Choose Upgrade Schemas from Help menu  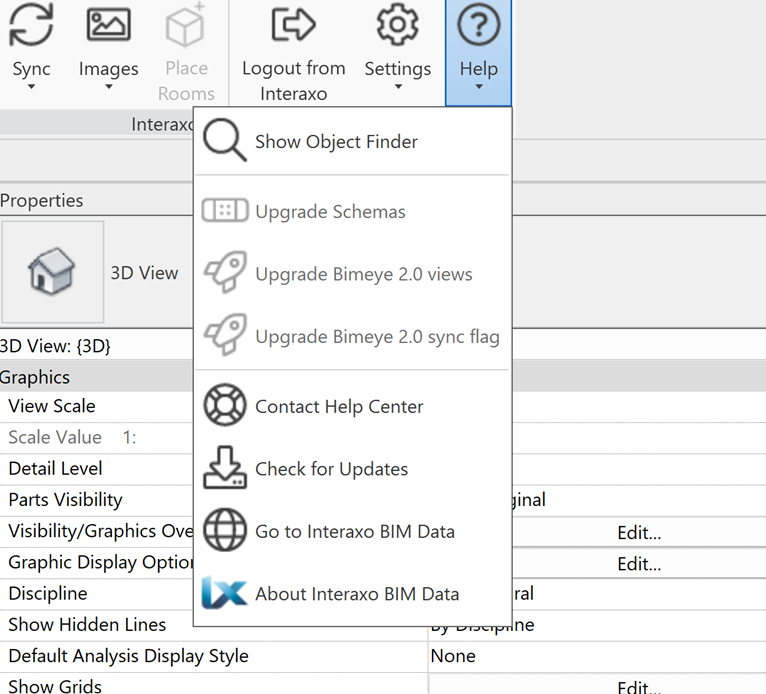352,211
